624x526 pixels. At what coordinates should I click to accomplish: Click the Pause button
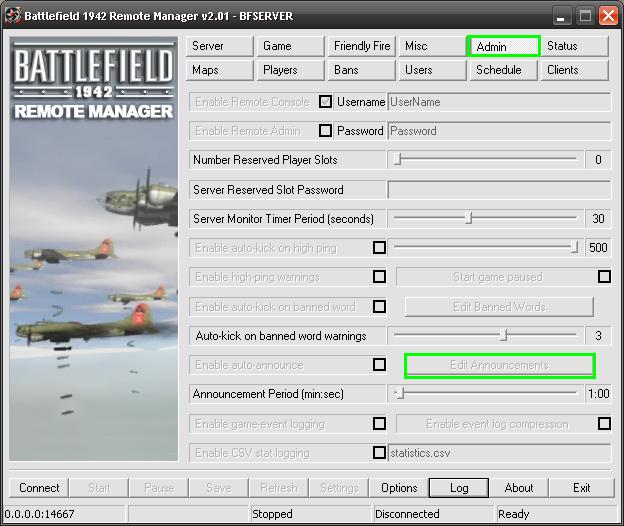point(159,488)
